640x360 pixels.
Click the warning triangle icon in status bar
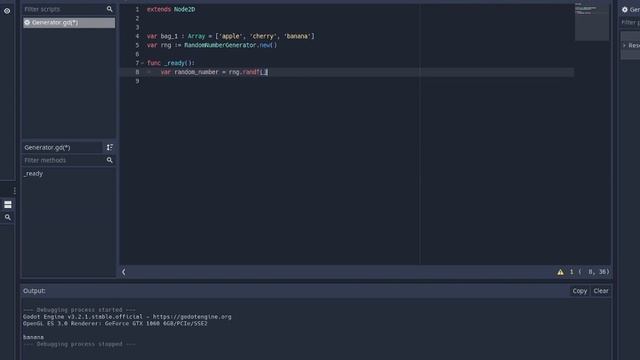coord(560,272)
